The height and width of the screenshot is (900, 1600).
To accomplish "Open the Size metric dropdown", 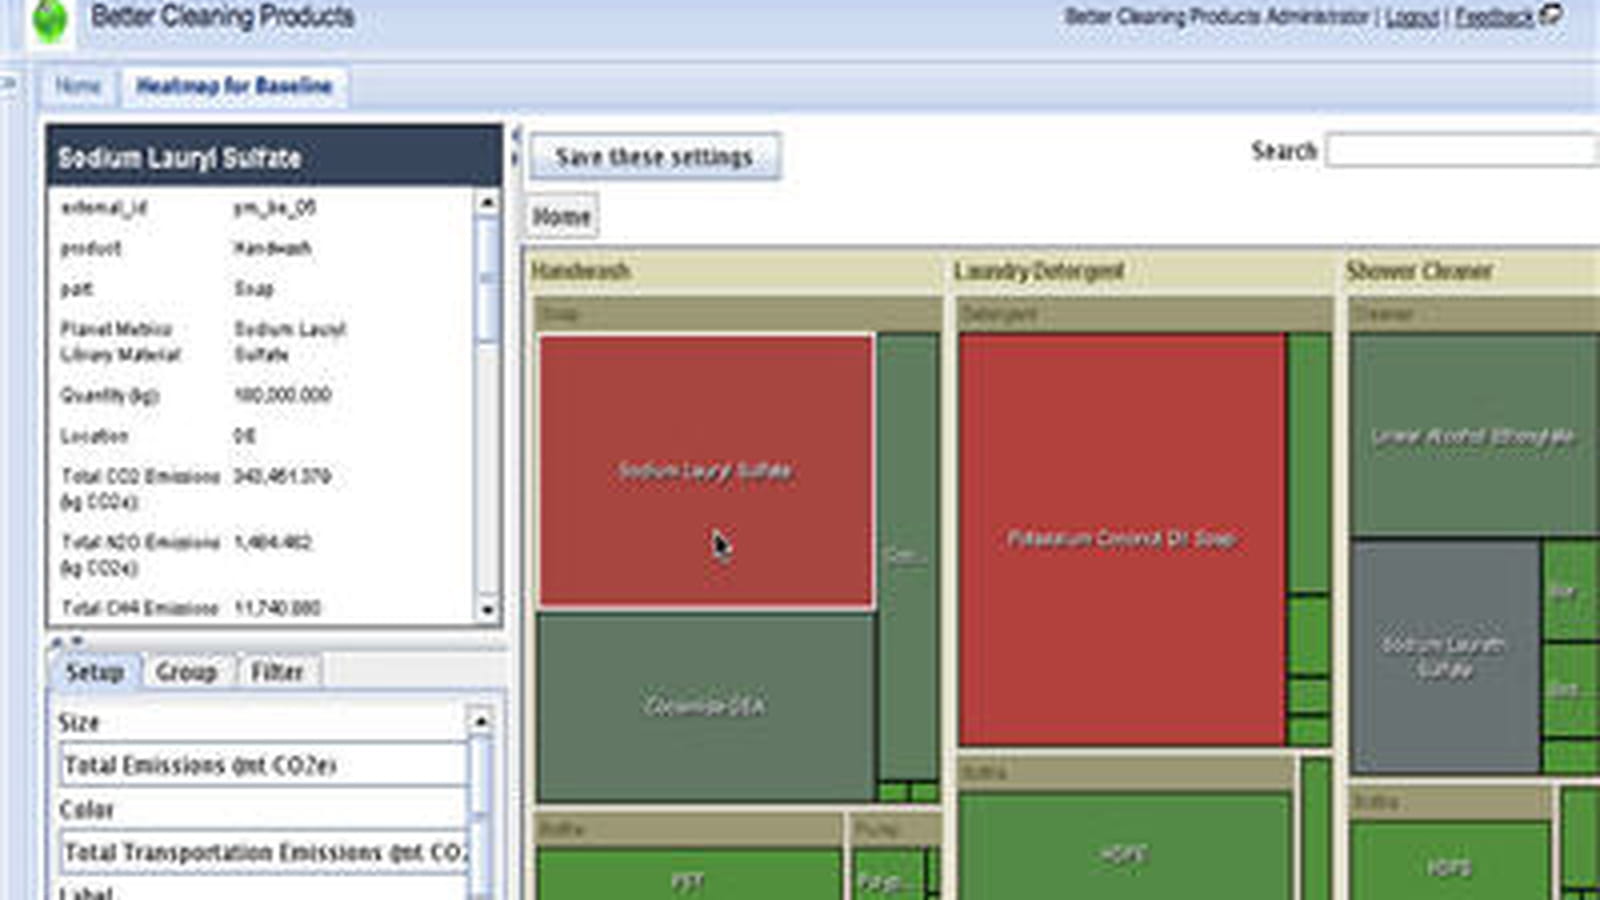I will pos(262,765).
